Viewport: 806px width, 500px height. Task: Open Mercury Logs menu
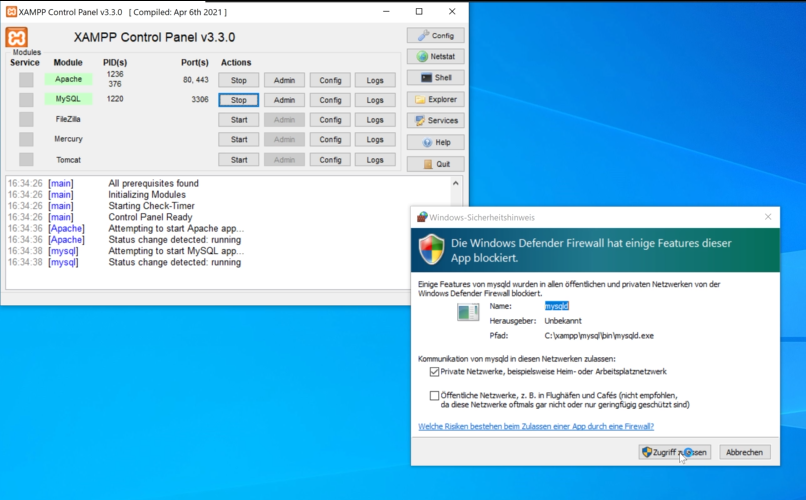[375, 140]
